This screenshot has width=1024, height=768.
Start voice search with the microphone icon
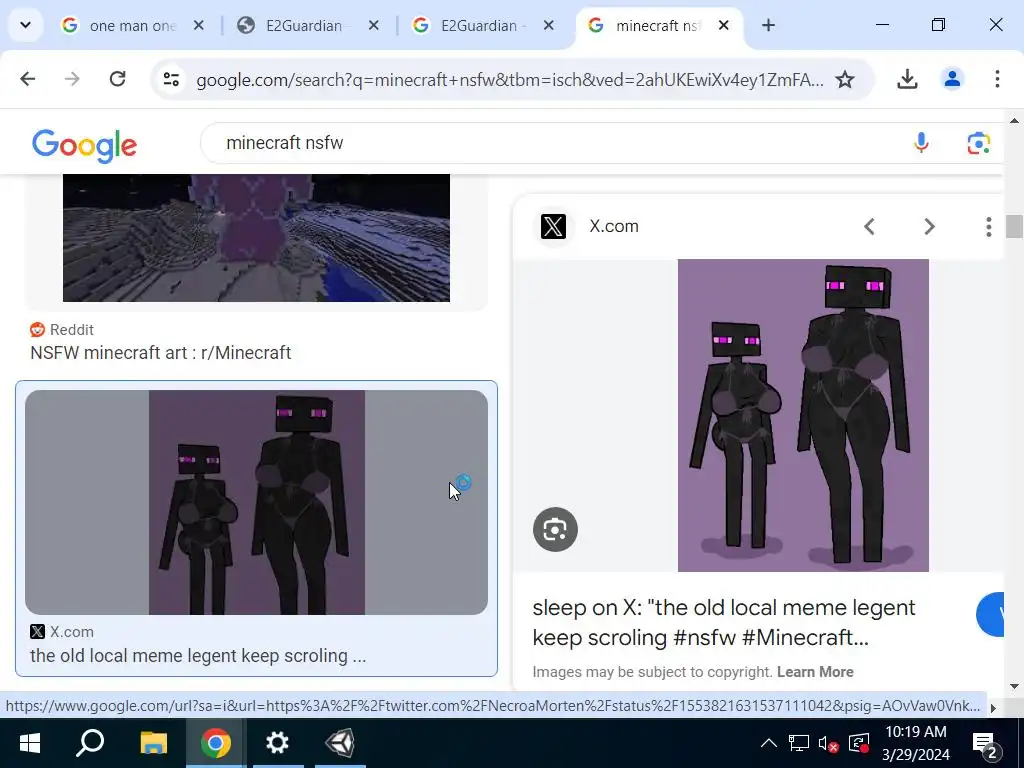pos(921,142)
